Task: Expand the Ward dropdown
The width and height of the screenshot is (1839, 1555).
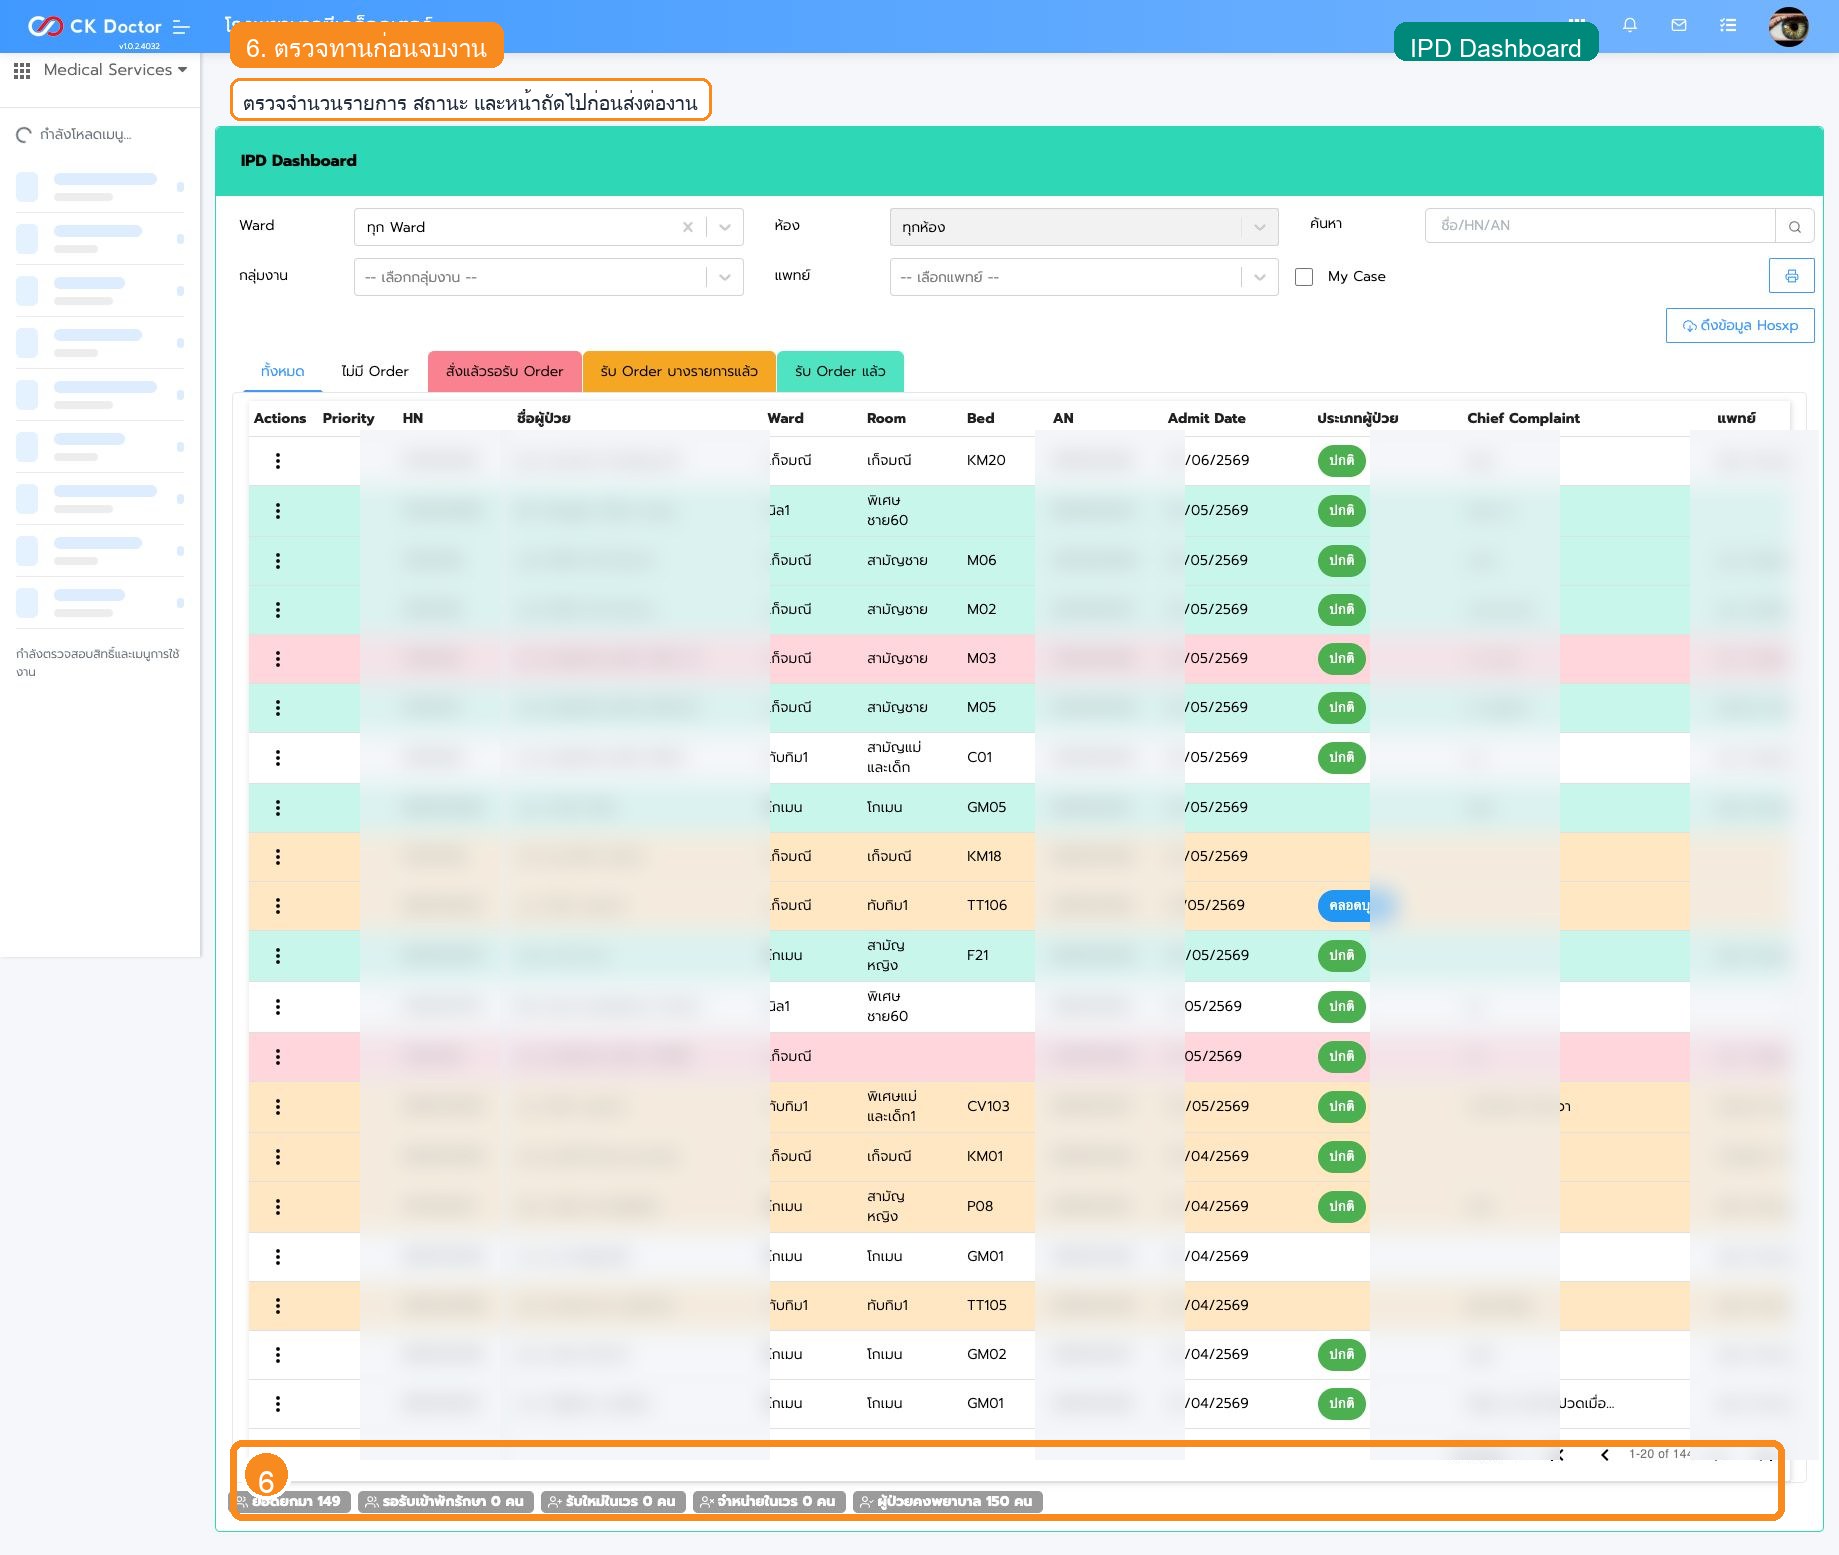Action: [x=725, y=227]
